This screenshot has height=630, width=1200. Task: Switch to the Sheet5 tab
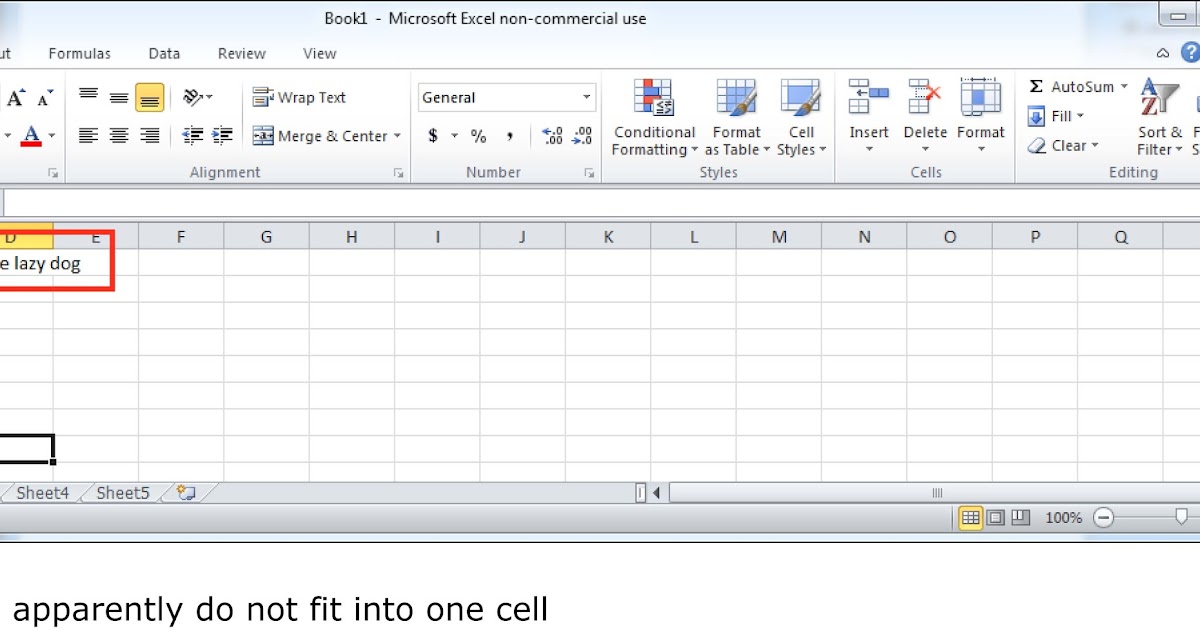122,492
